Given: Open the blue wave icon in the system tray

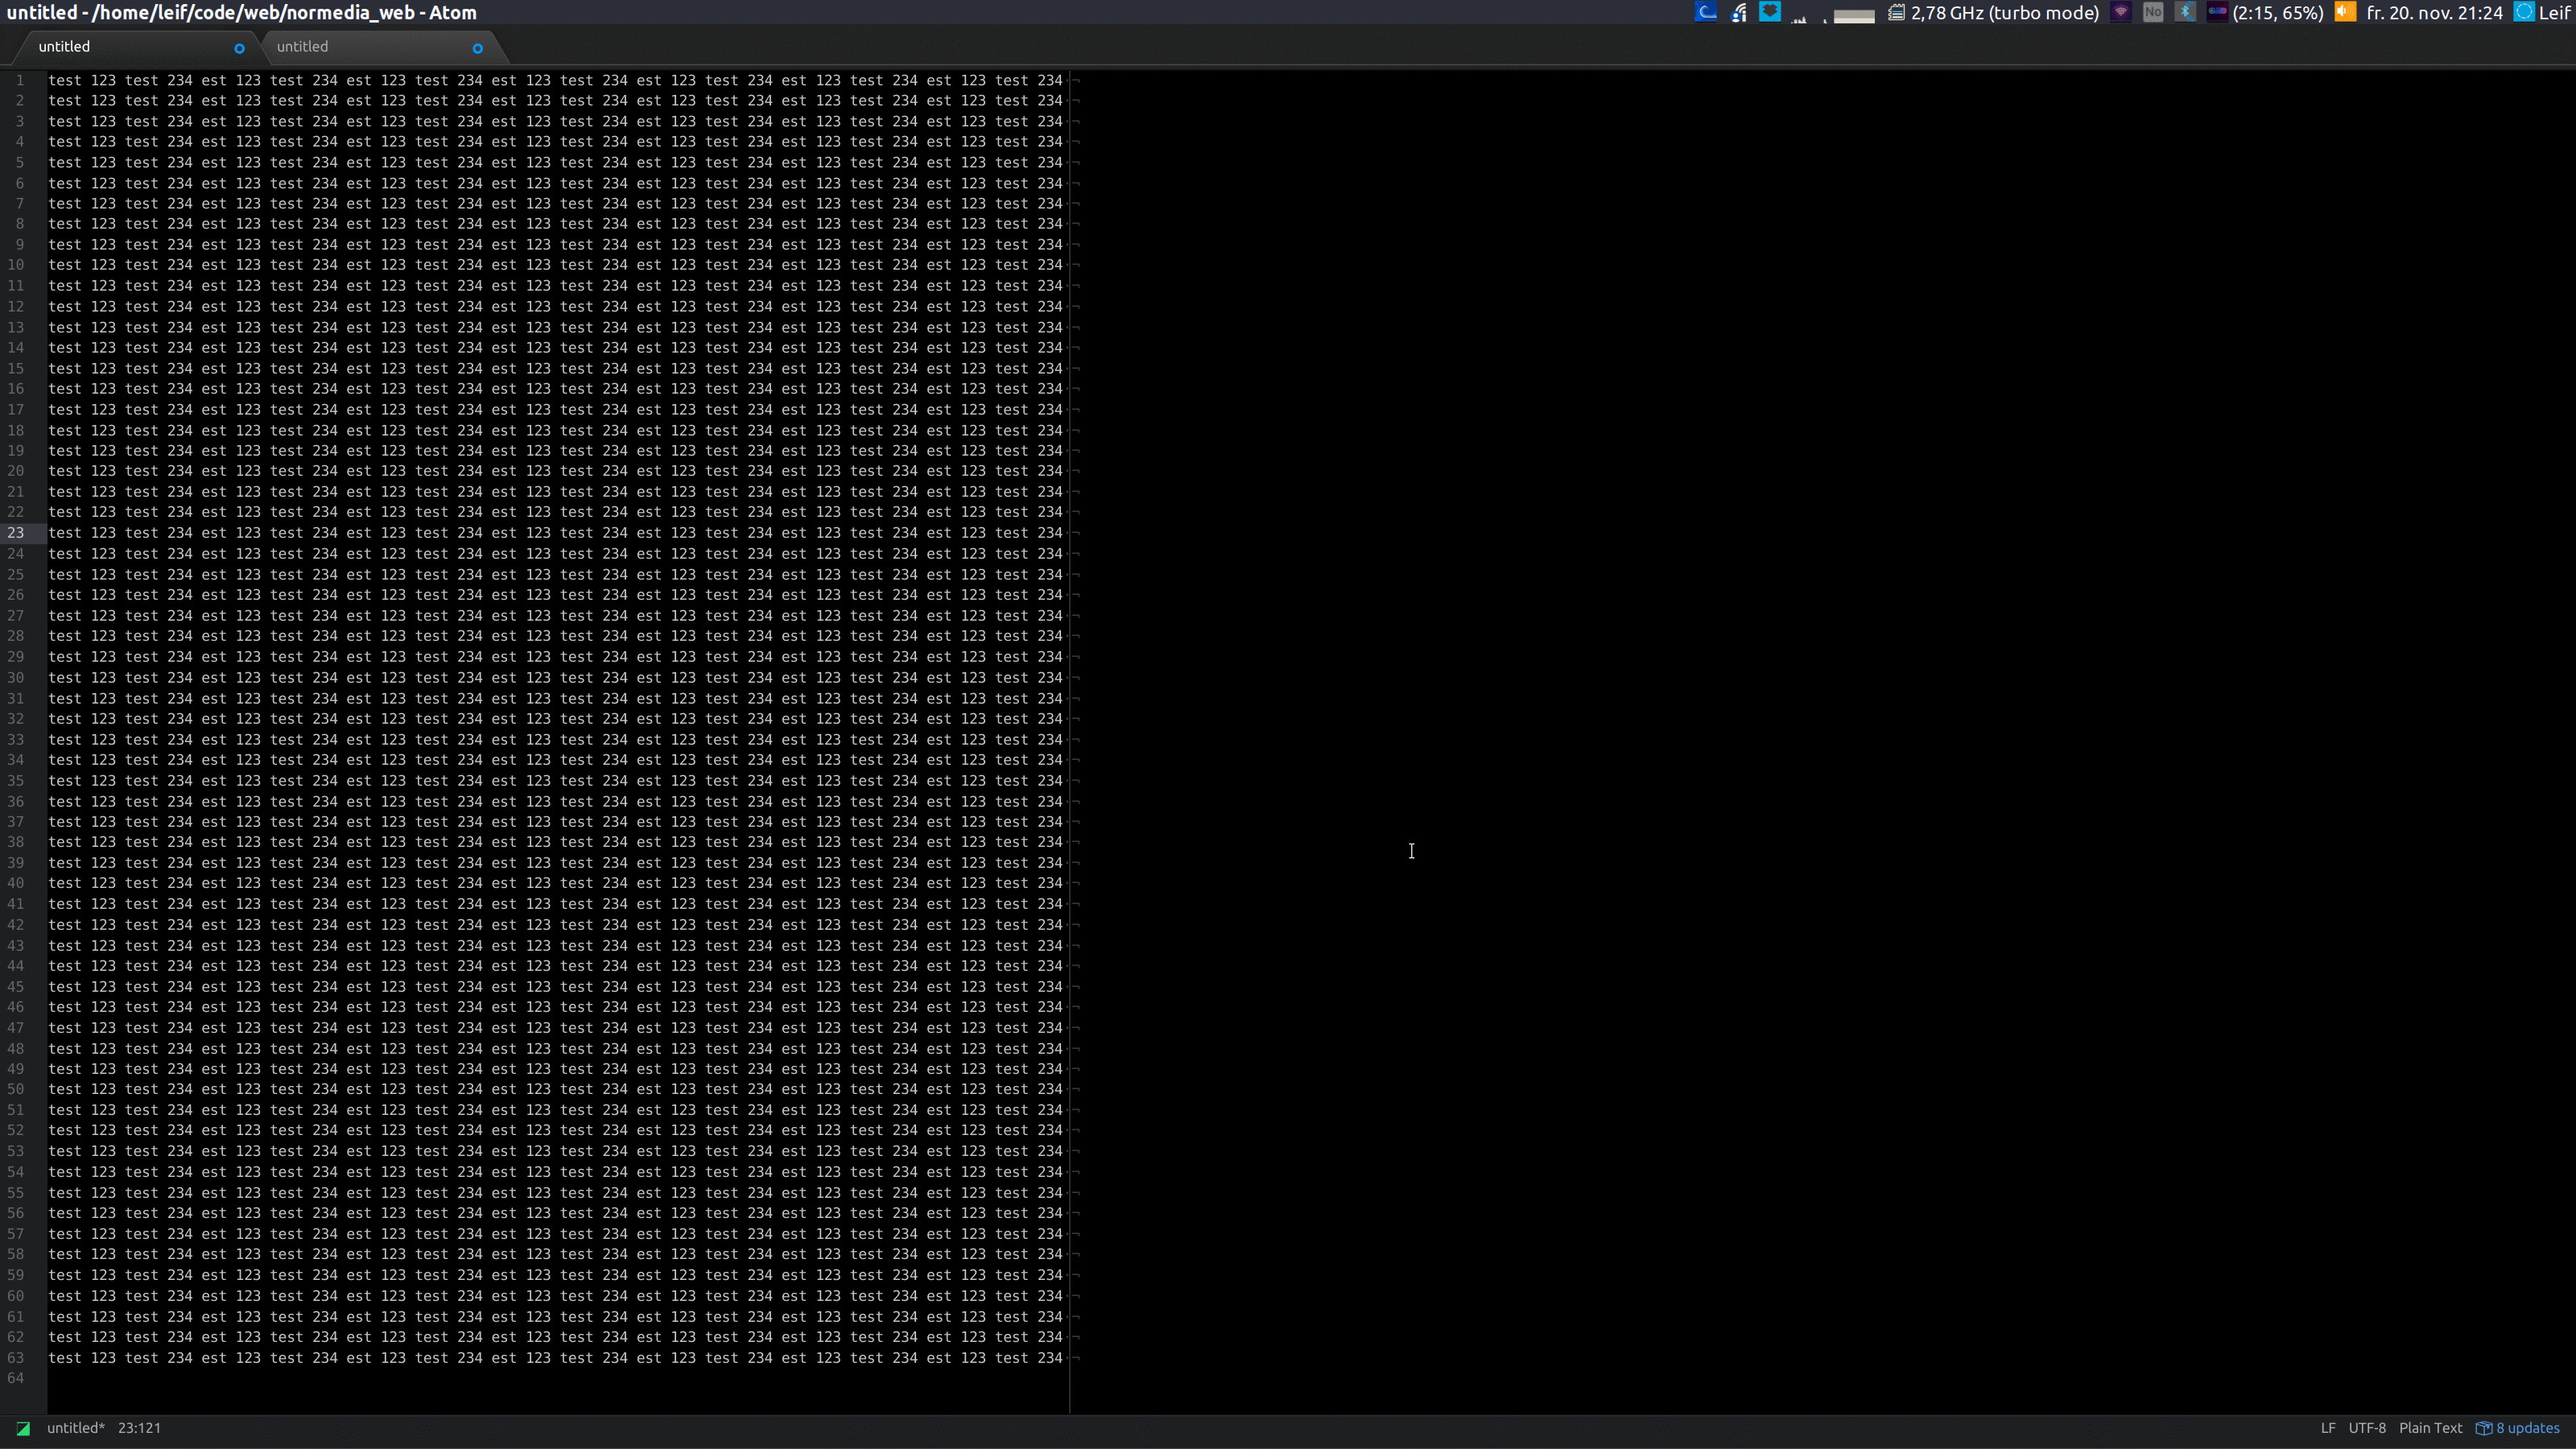Looking at the screenshot, I should point(1706,12).
